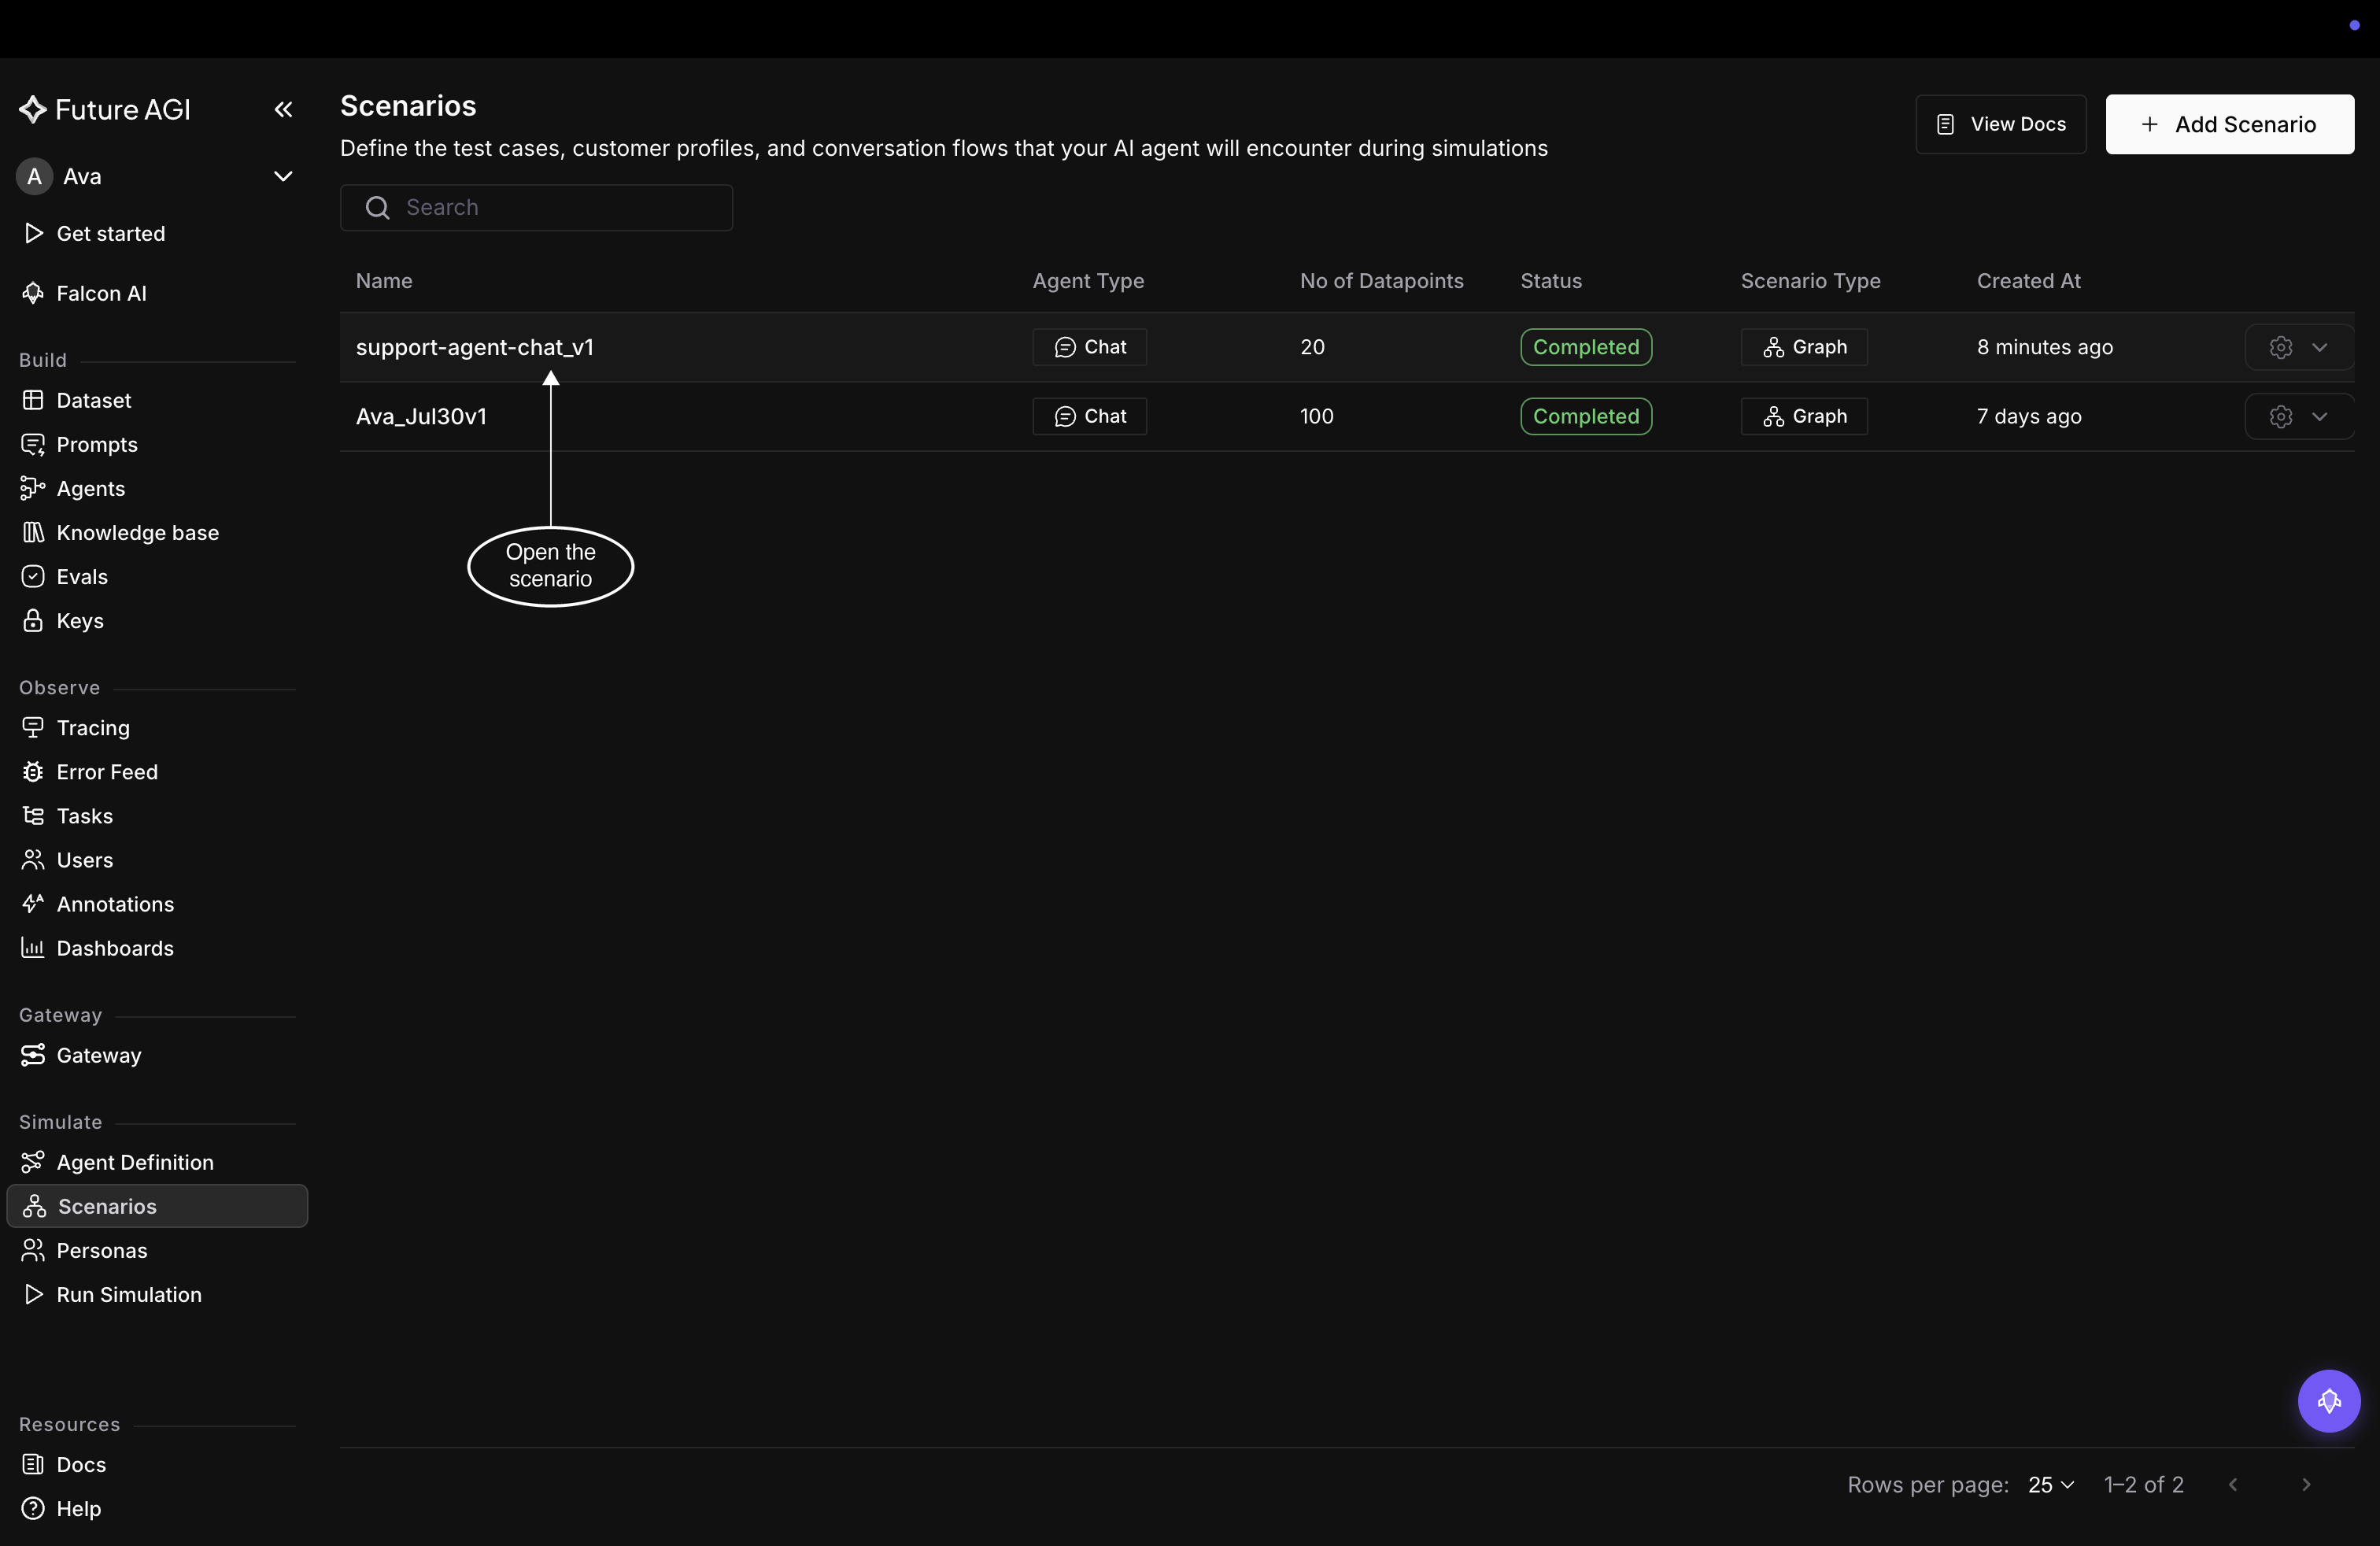Click the '8 minutes ago' cell
The width and height of the screenshot is (2380, 1546).
[x=2044, y=347]
